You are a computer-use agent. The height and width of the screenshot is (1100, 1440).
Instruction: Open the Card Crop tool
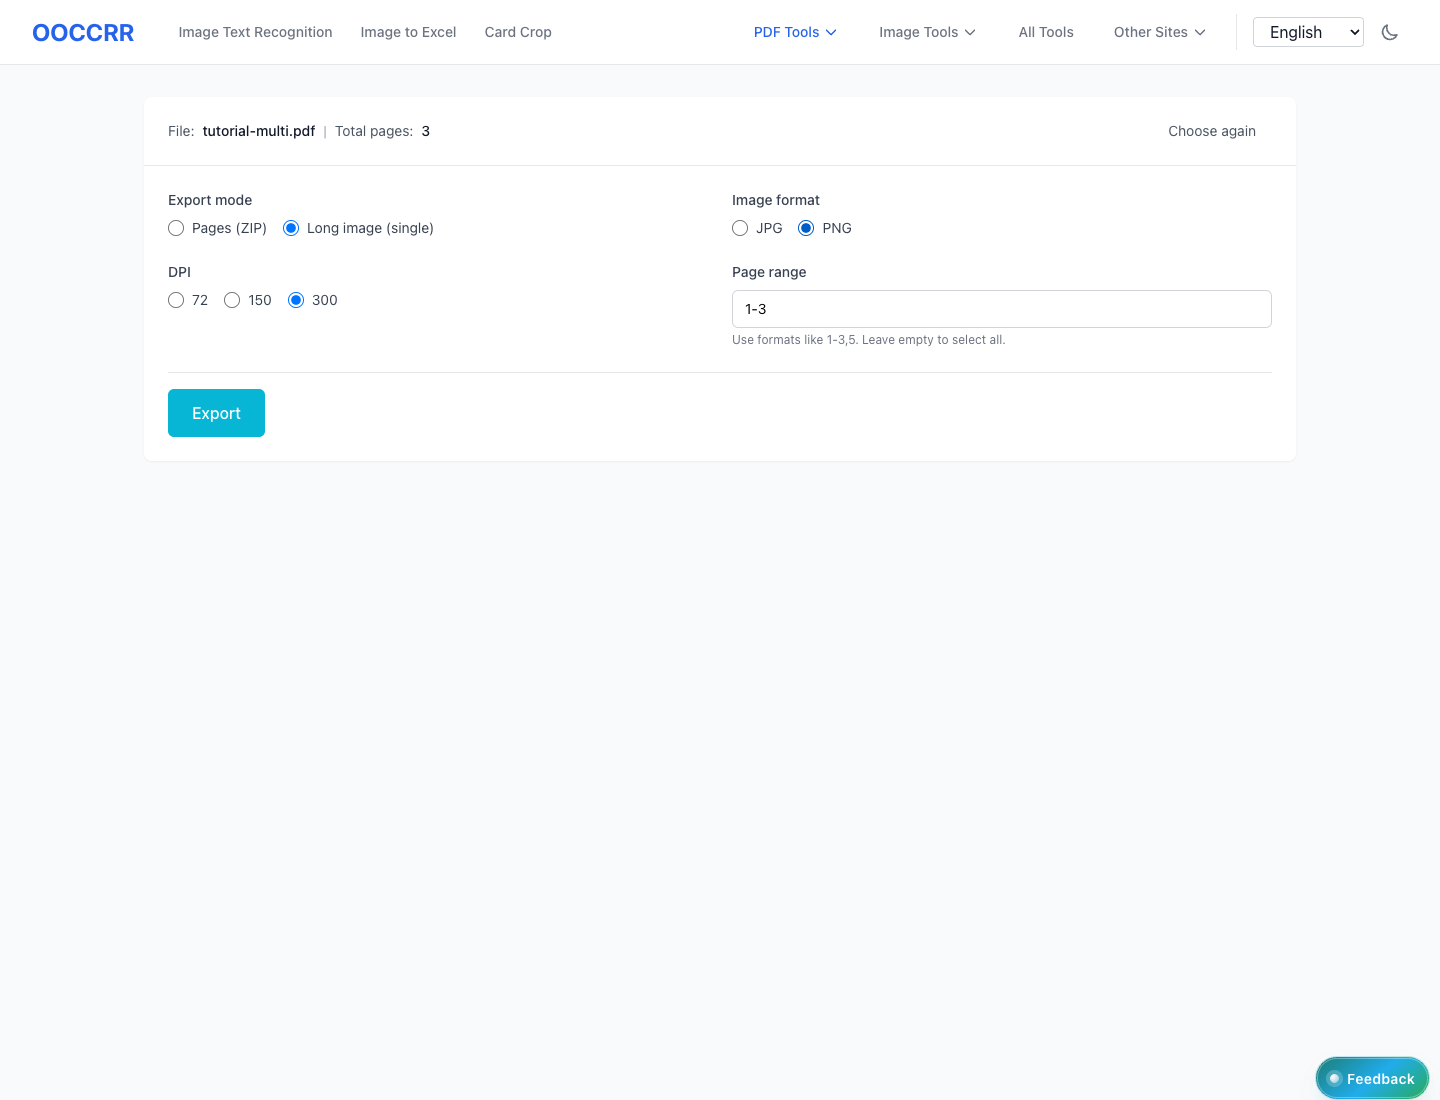518,32
